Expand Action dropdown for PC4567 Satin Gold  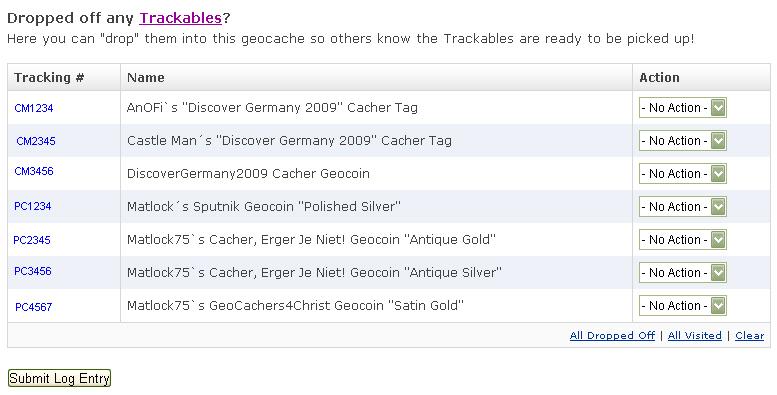pos(682,306)
